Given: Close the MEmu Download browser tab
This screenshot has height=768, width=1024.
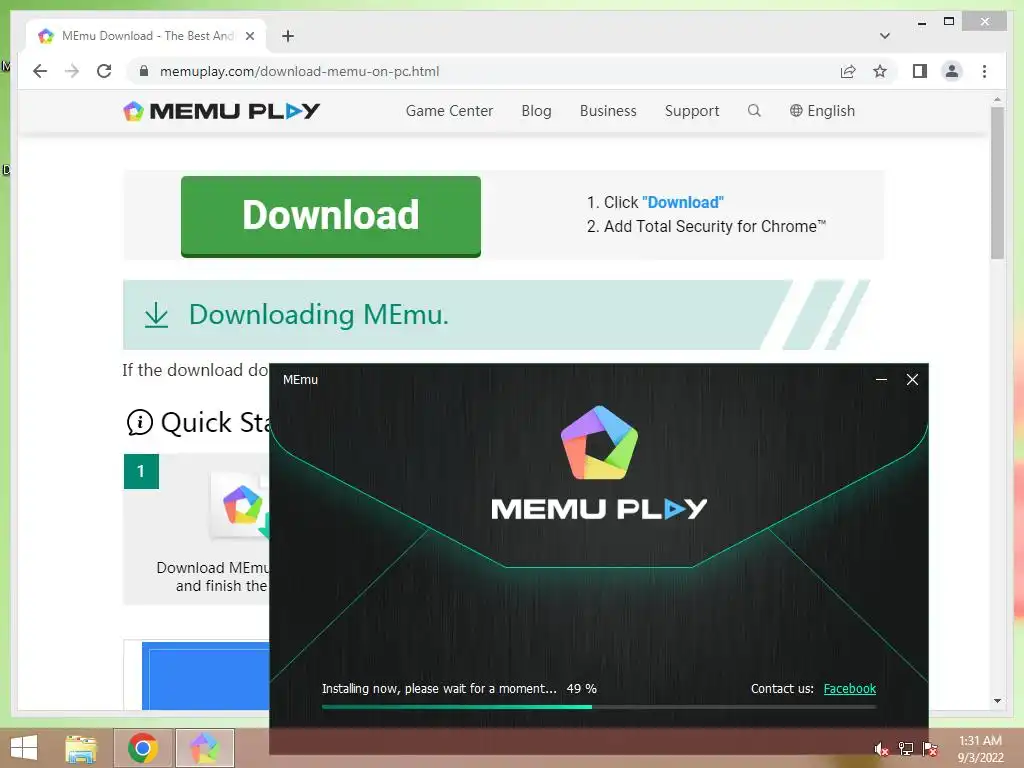Looking at the screenshot, I should [x=249, y=36].
